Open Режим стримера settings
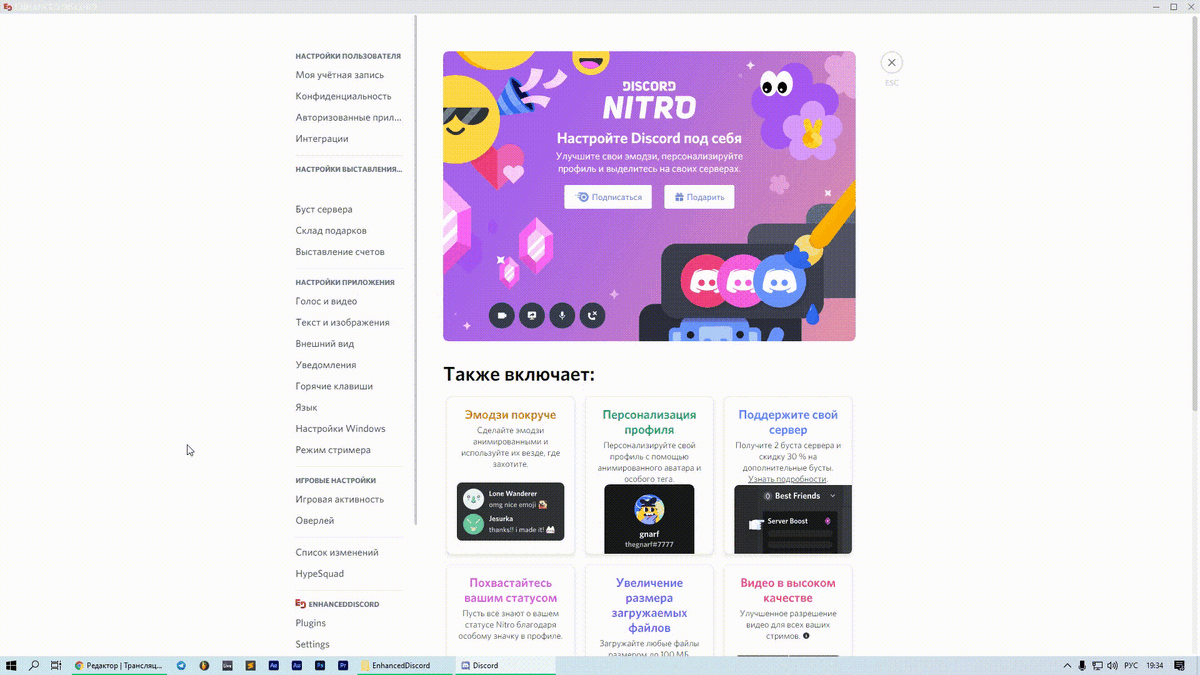Viewport: 1200px width, 675px height. pos(333,450)
